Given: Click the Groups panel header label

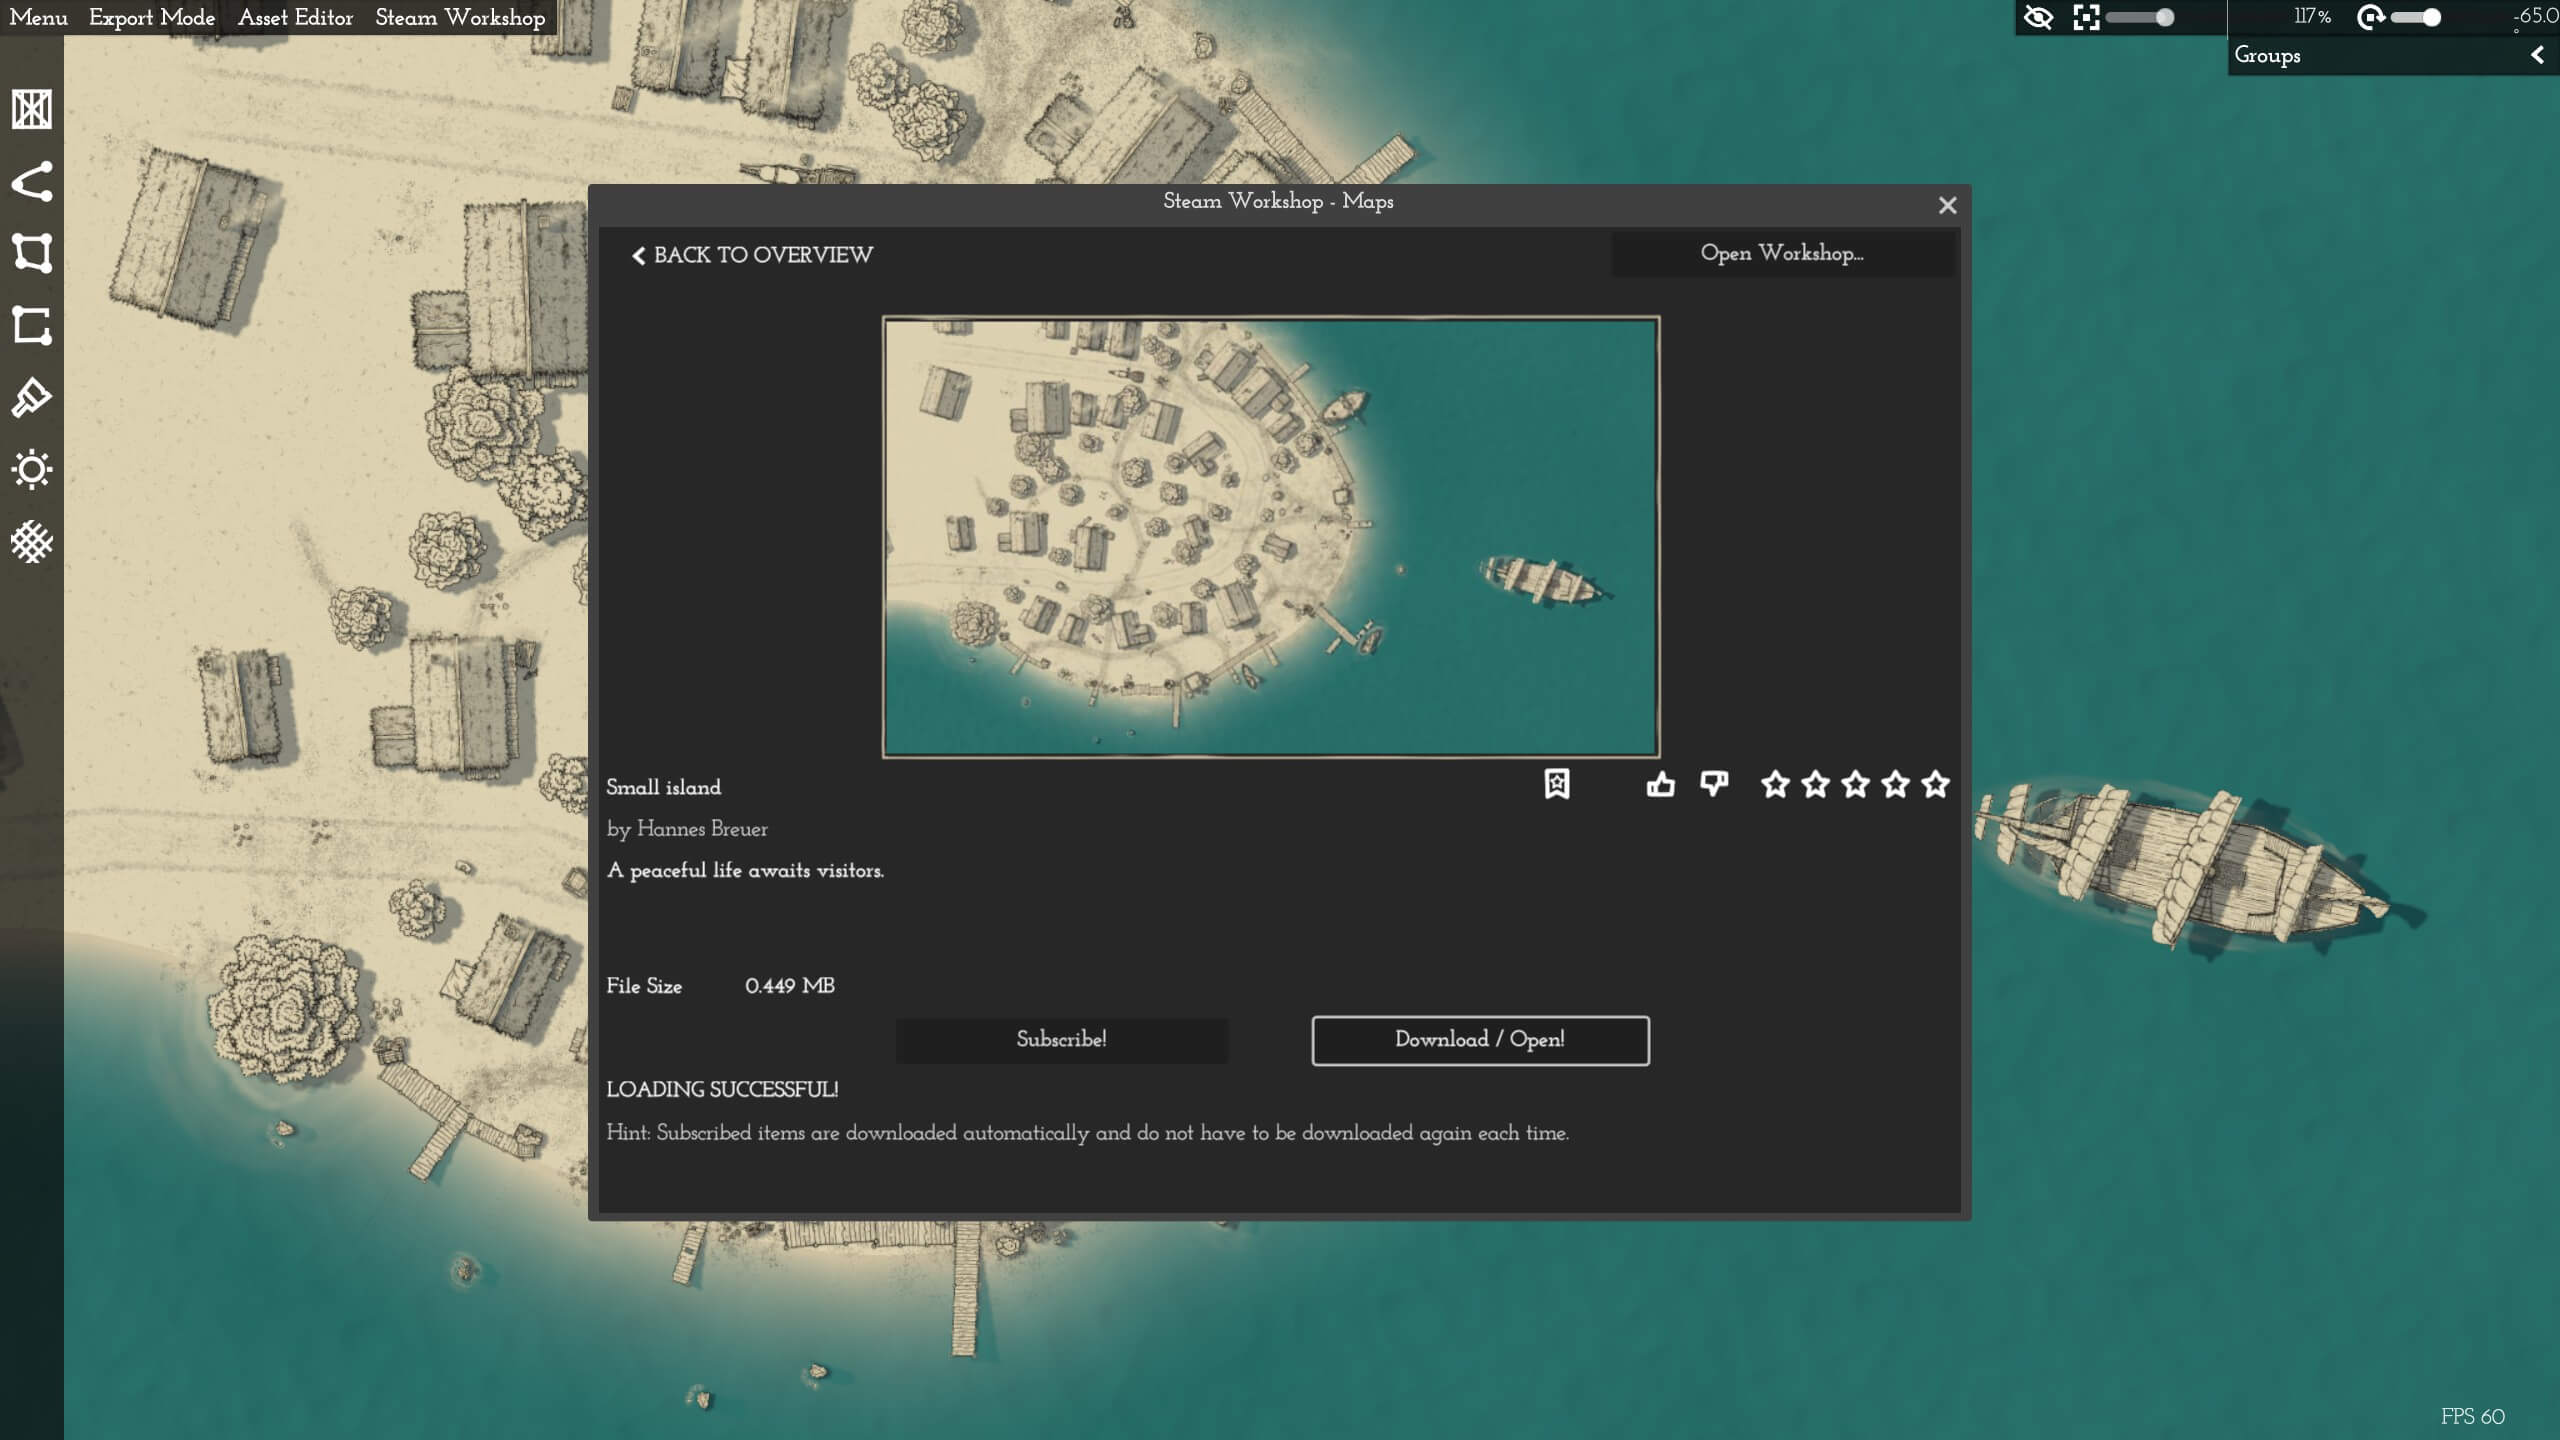Looking at the screenshot, I should coord(2267,55).
